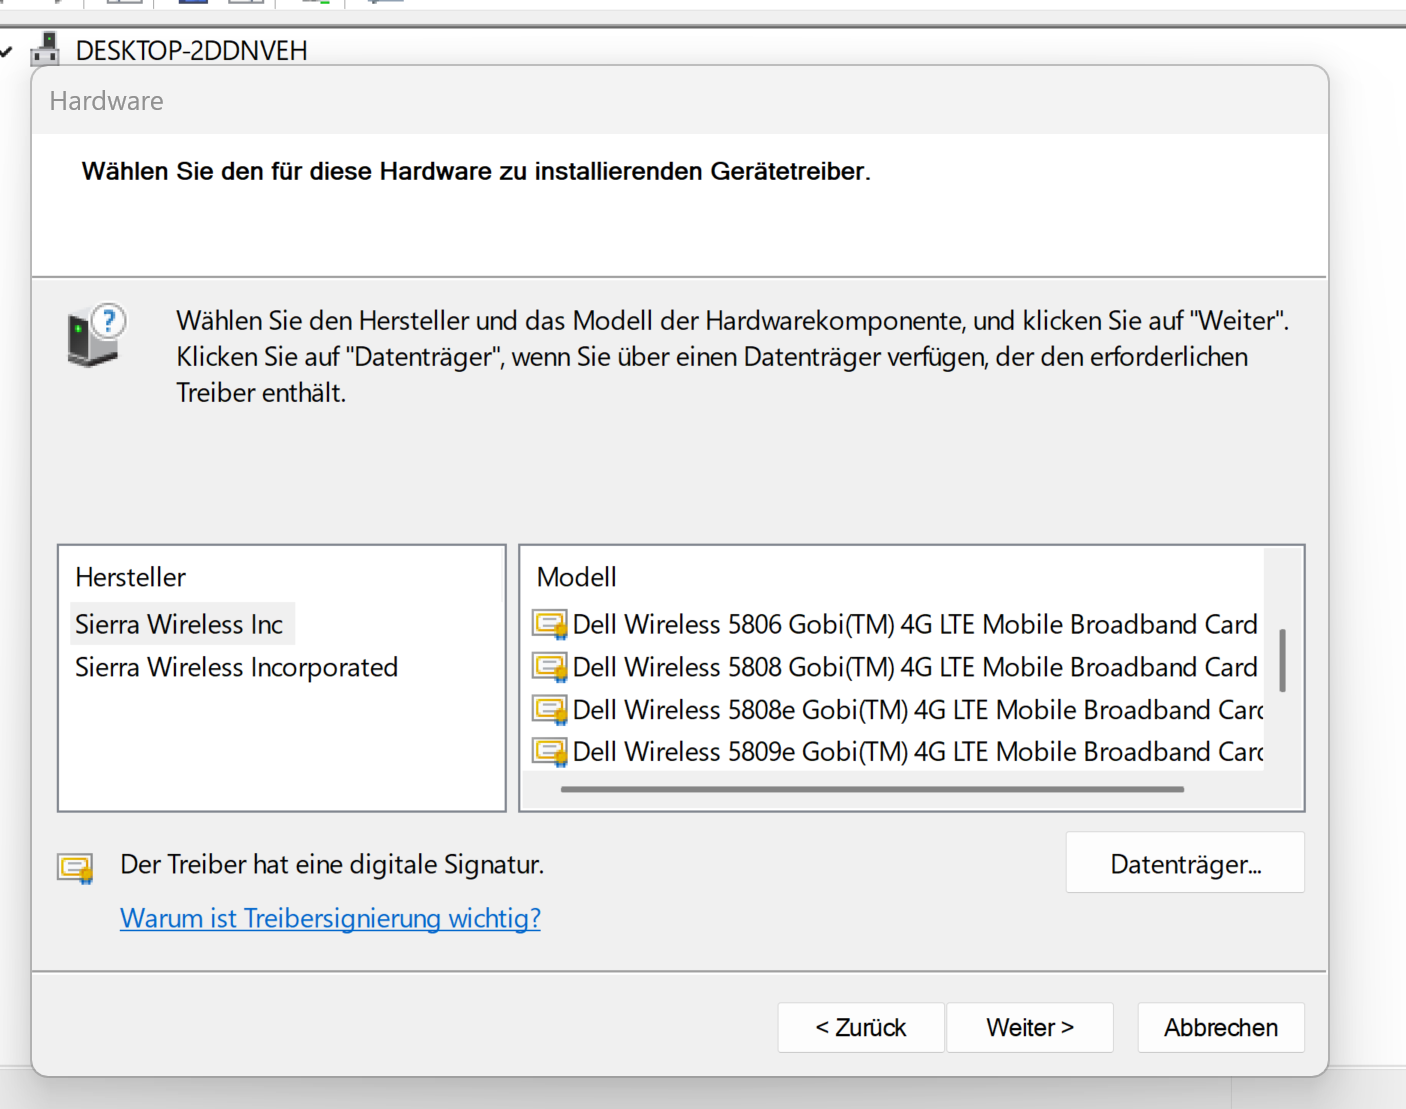Click the Modell list horizontal scrollbar

(872, 789)
